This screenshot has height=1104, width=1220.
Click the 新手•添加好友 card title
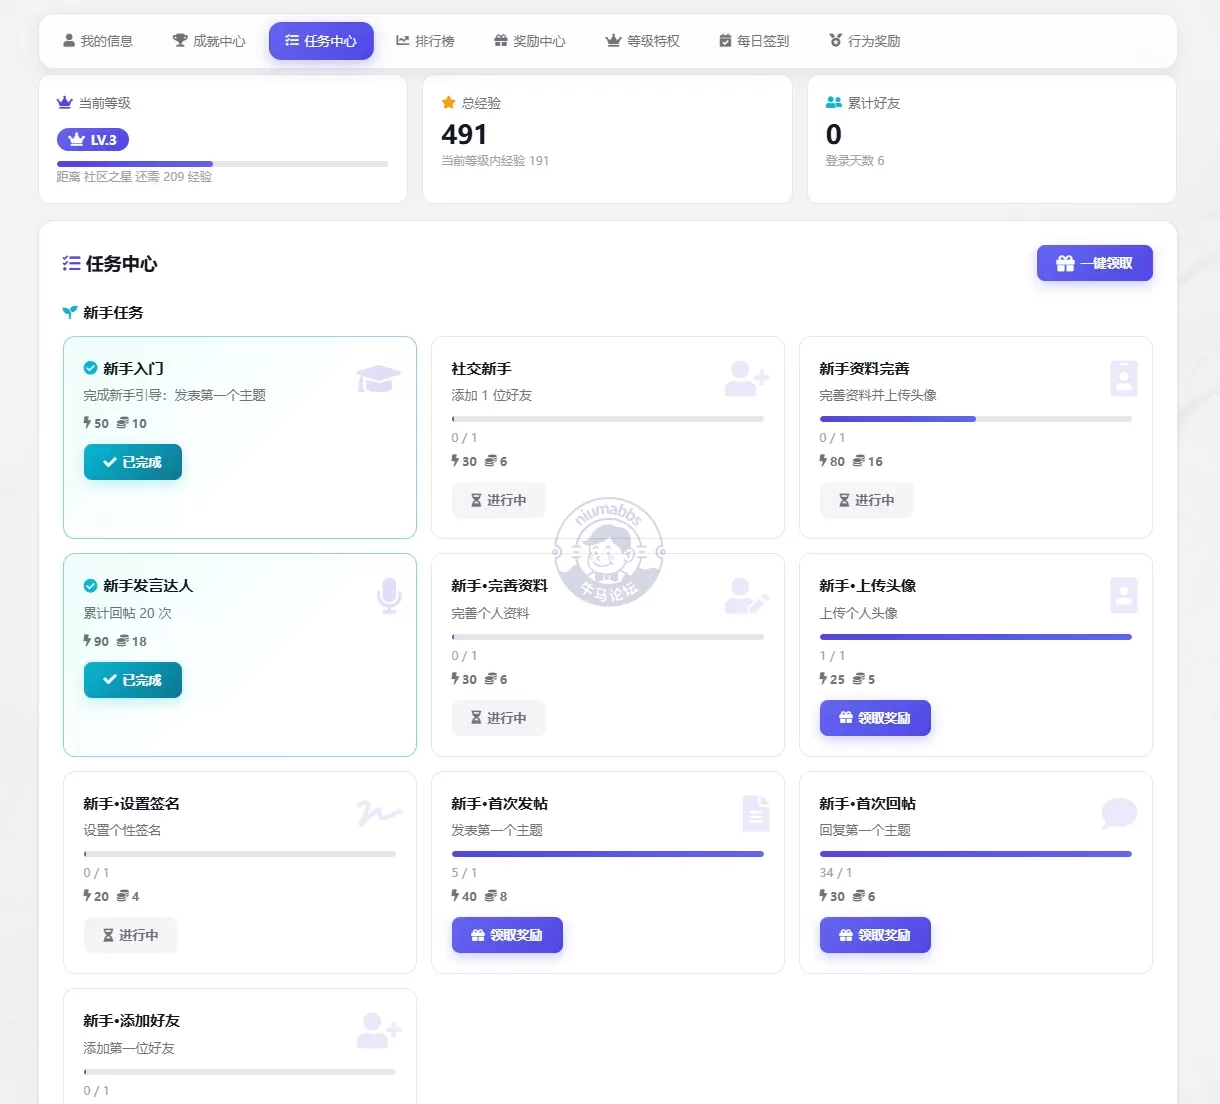[x=132, y=1021]
